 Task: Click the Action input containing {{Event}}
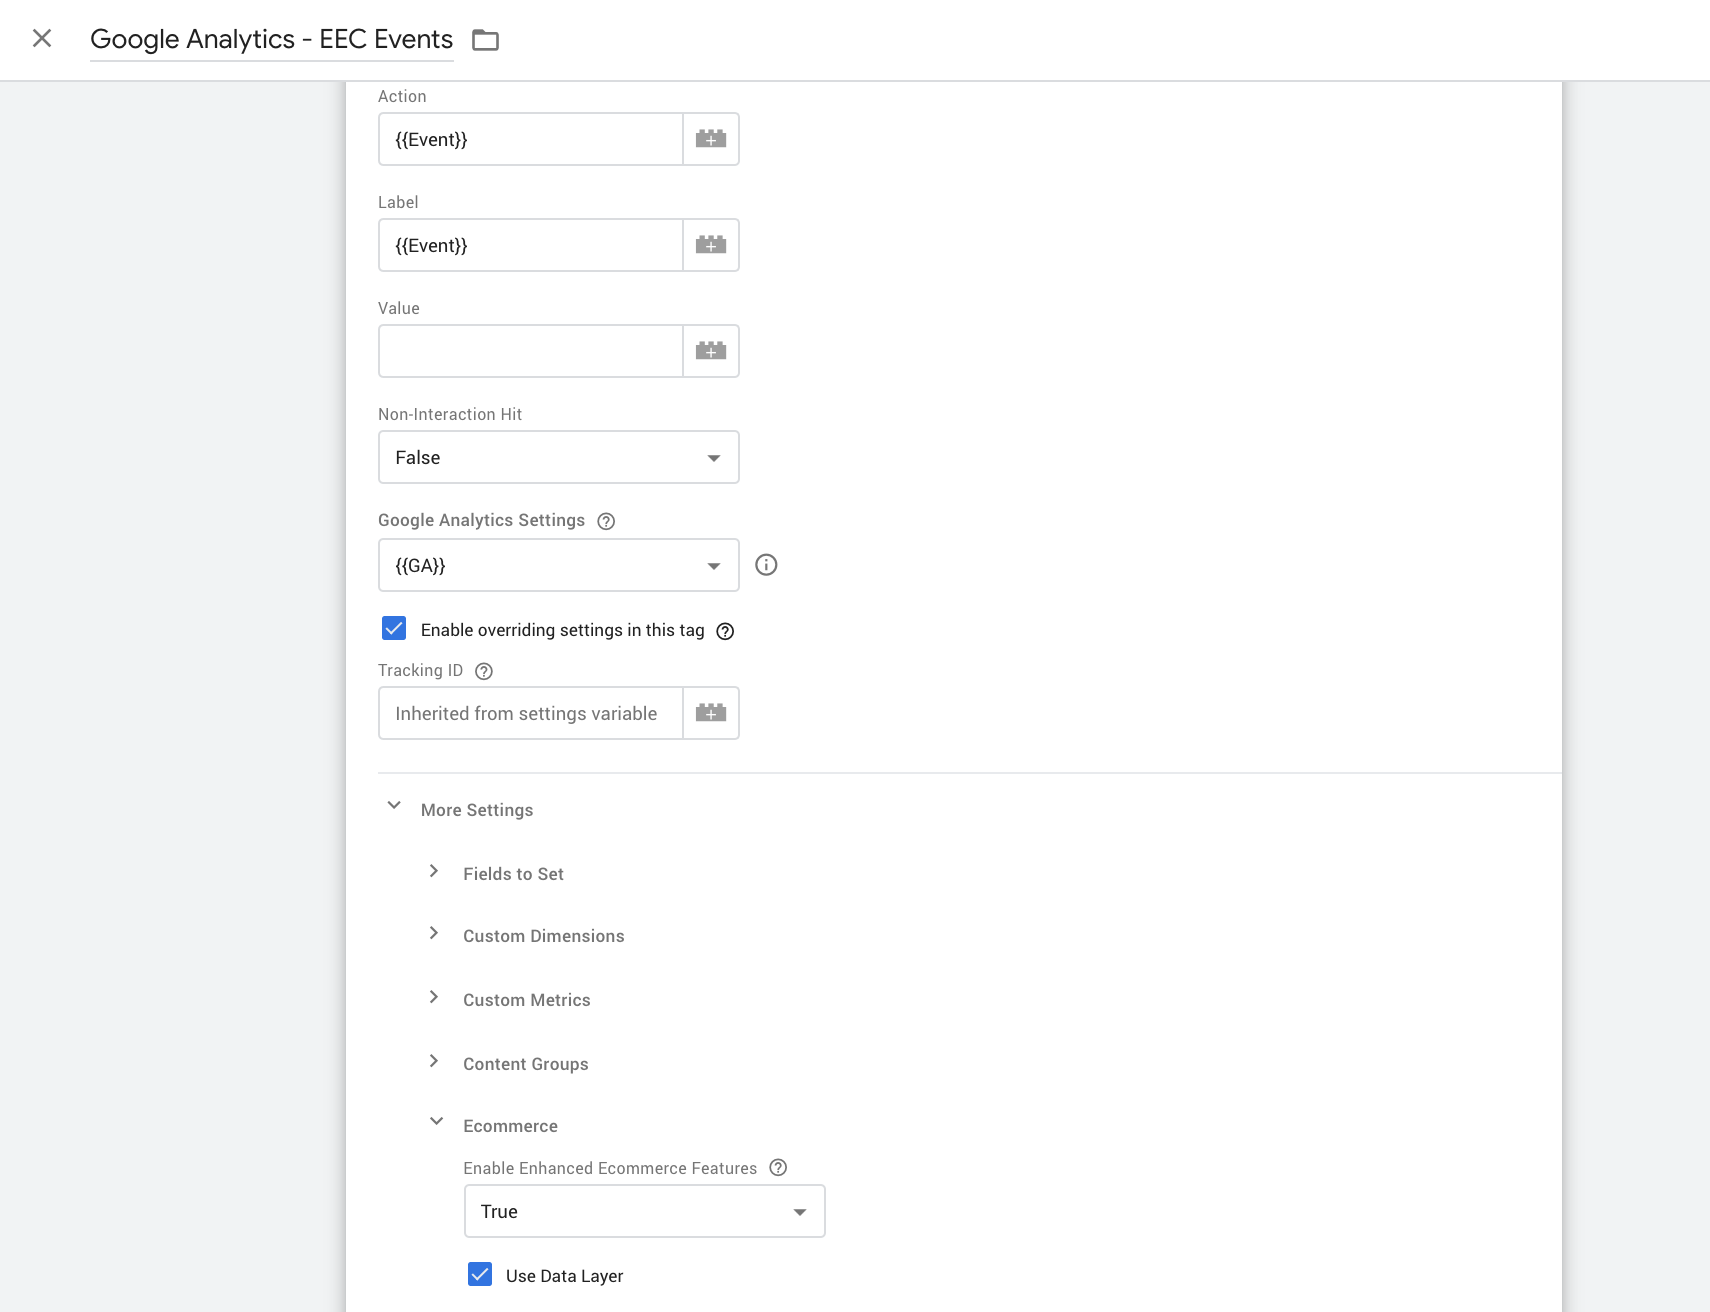pos(531,139)
